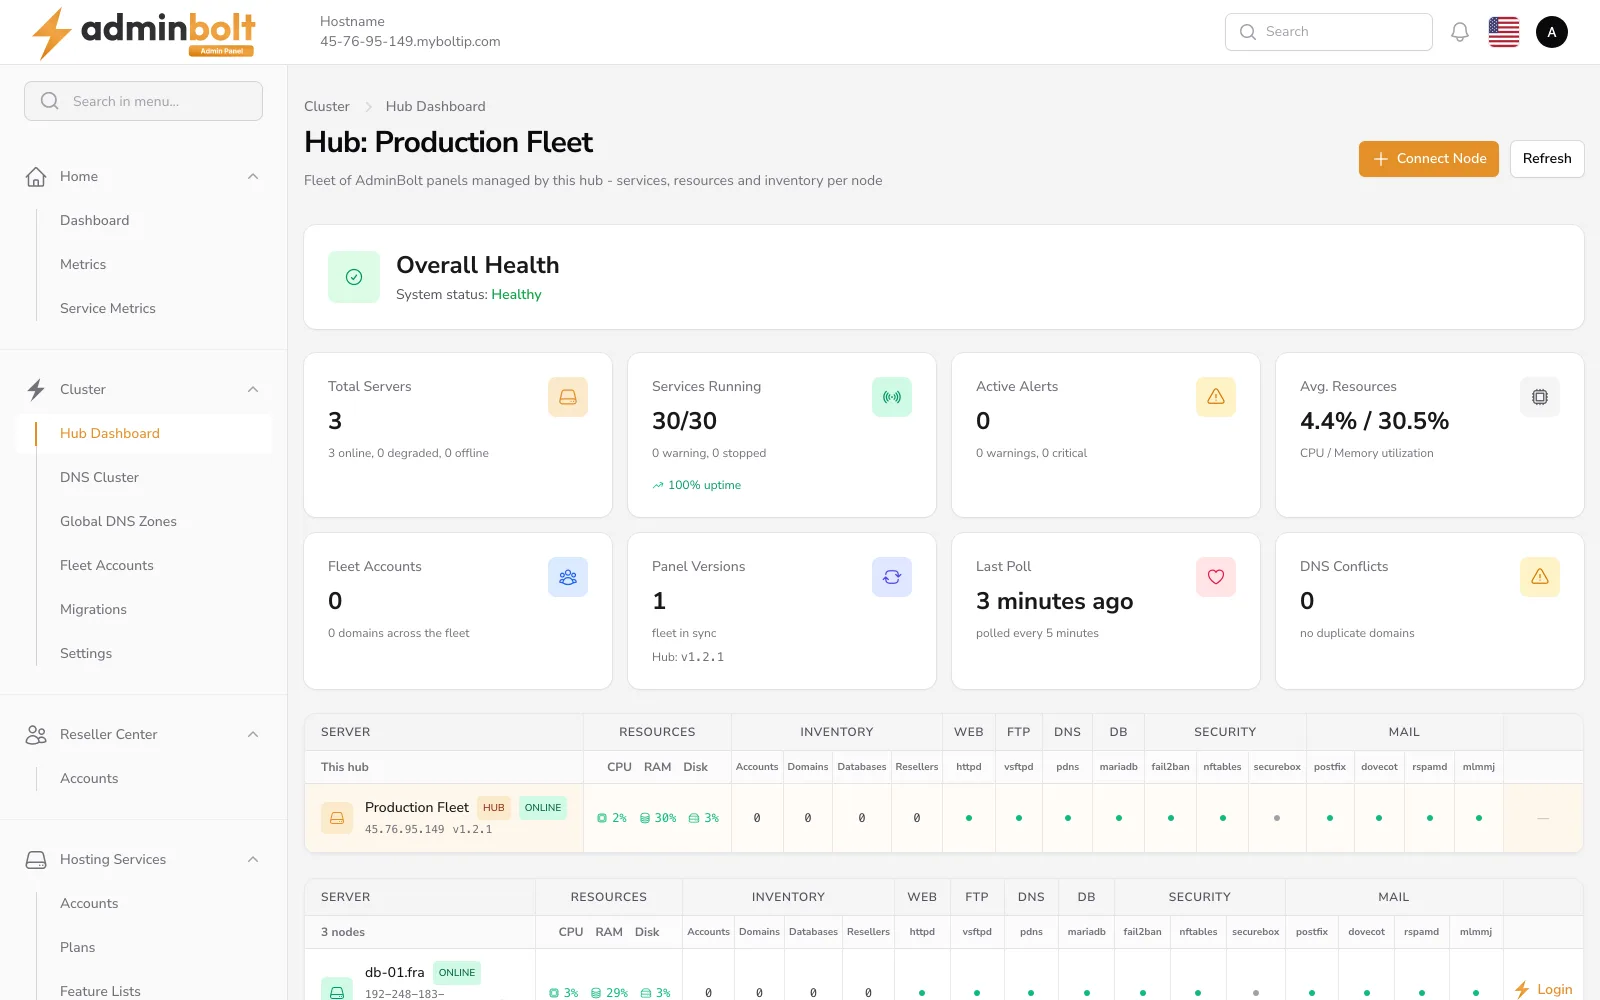The height and width of the screenshot is (1000, 1600).
Task: Click the Reseller Center people icon
Action: (x=36, y=734)
